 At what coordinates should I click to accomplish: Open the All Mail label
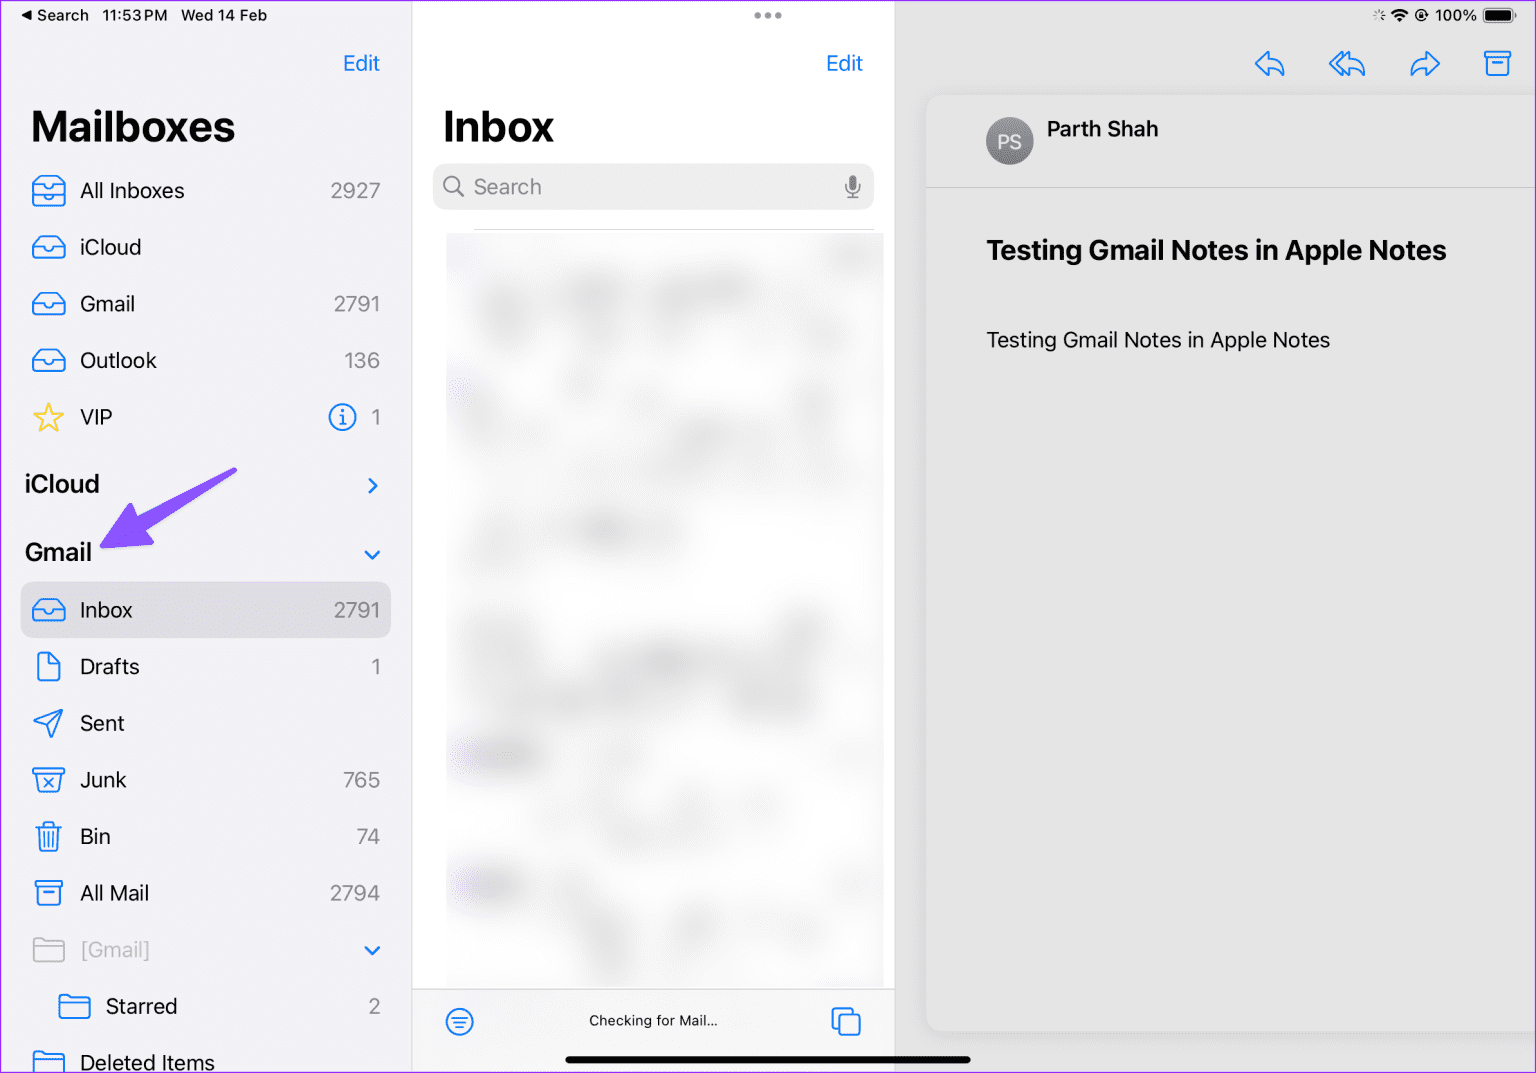tap(114, 893)
